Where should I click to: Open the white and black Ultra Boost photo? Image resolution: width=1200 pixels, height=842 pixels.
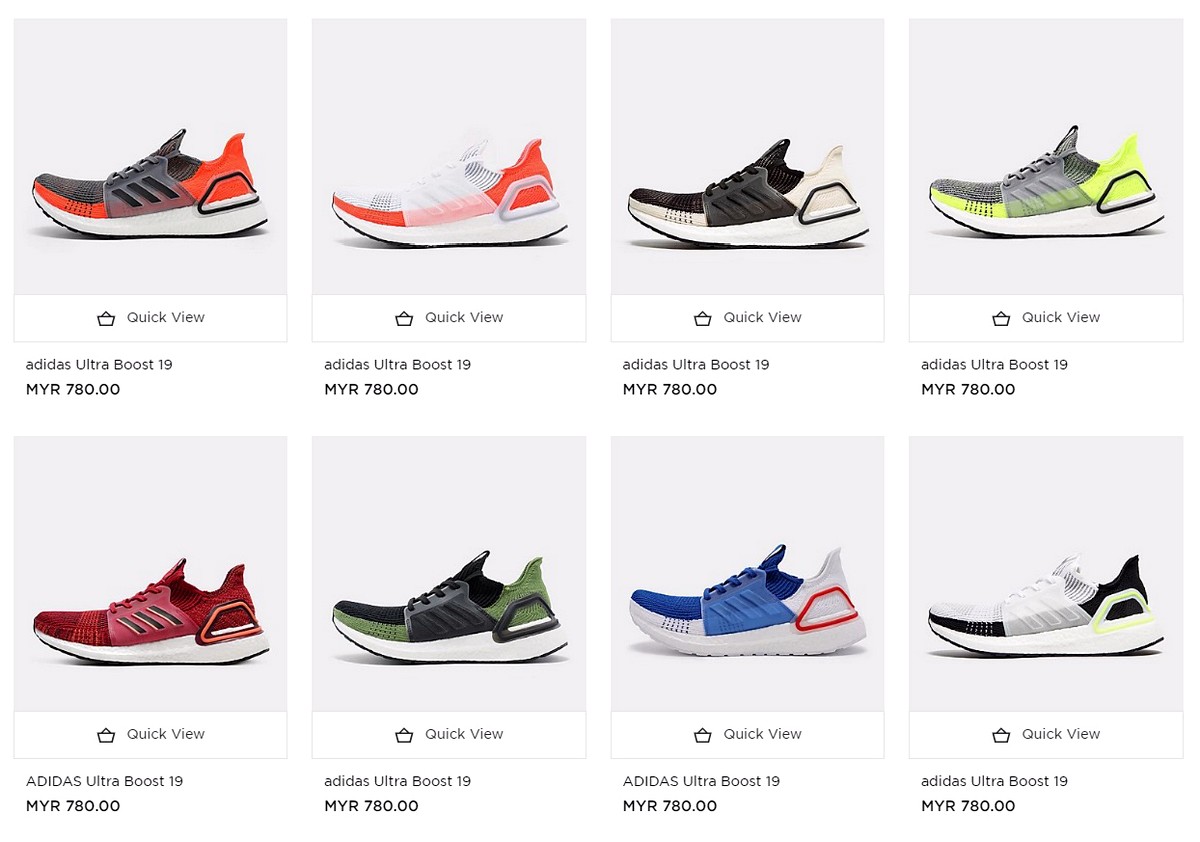point(1046,573)
